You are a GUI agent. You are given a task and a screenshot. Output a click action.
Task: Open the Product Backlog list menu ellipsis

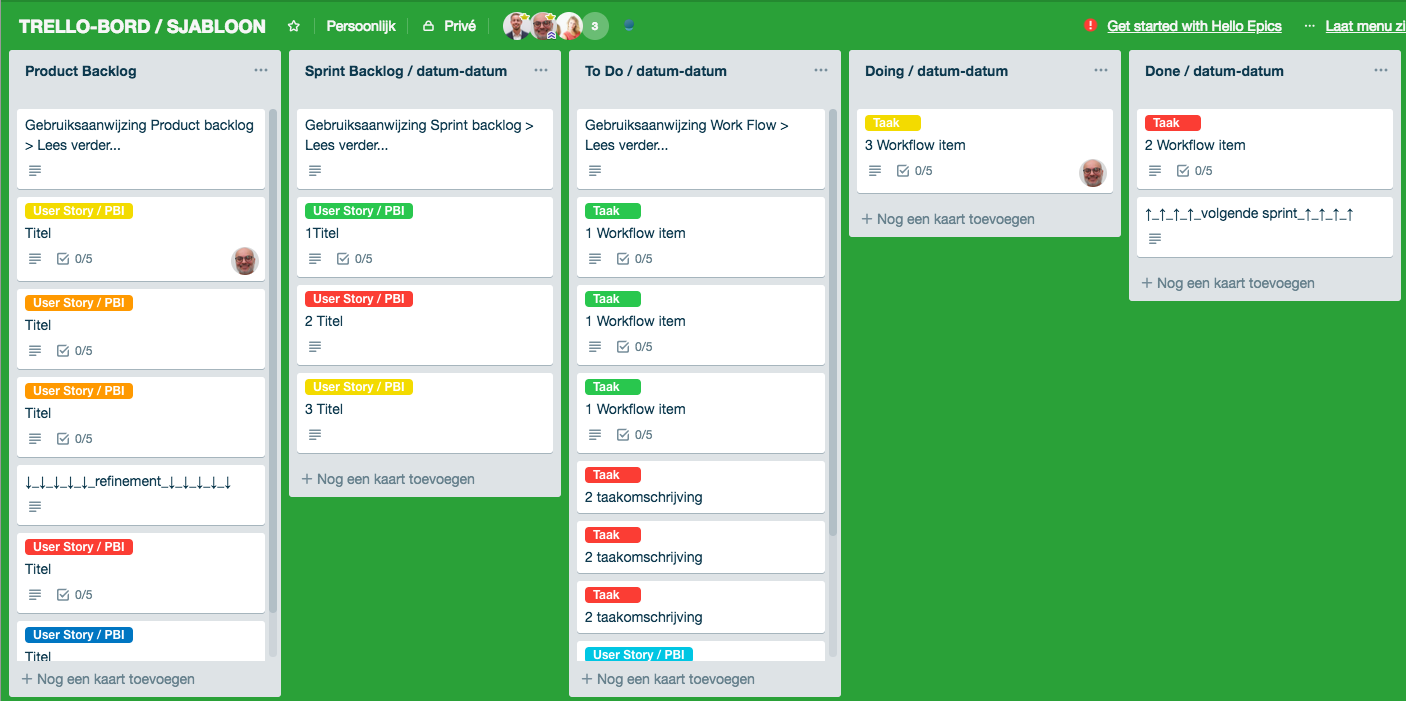pyautogui.click(x=261, y=71)
